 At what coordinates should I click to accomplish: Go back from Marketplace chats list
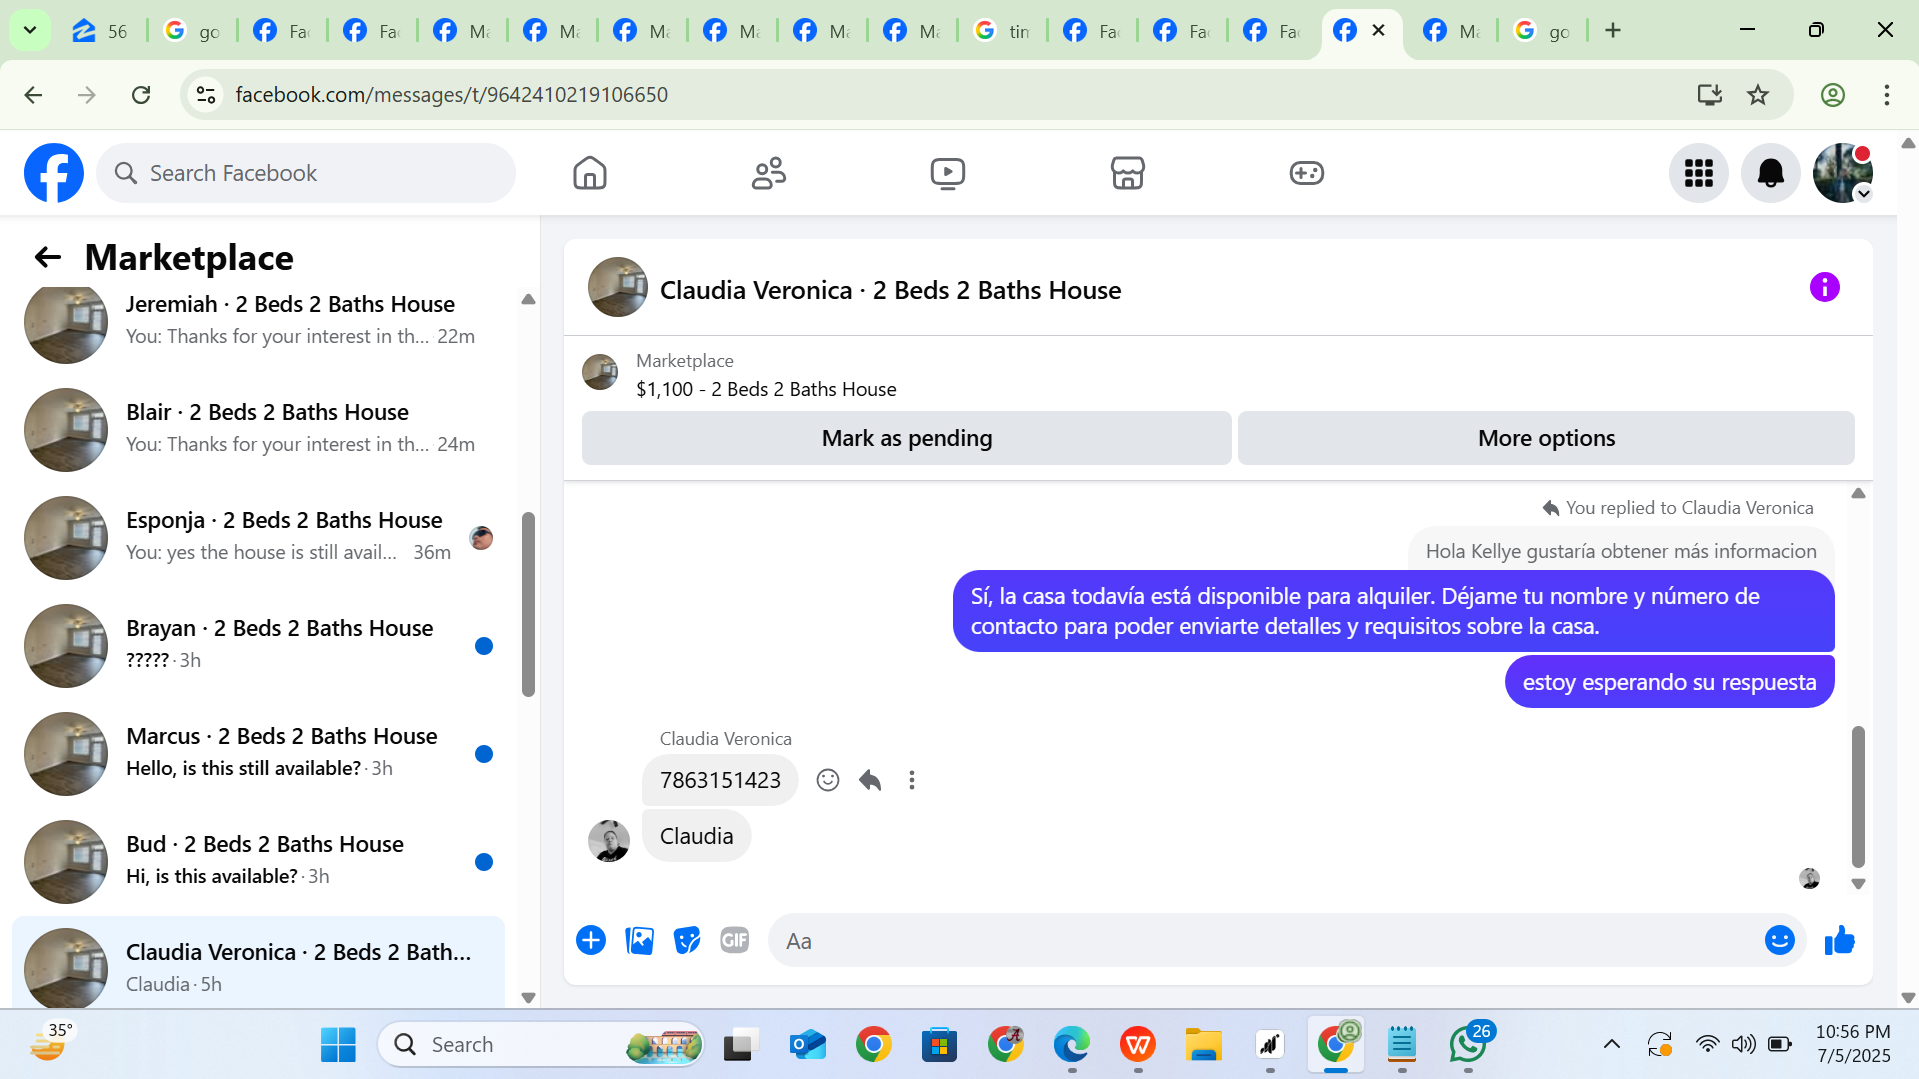click(47, 258)
